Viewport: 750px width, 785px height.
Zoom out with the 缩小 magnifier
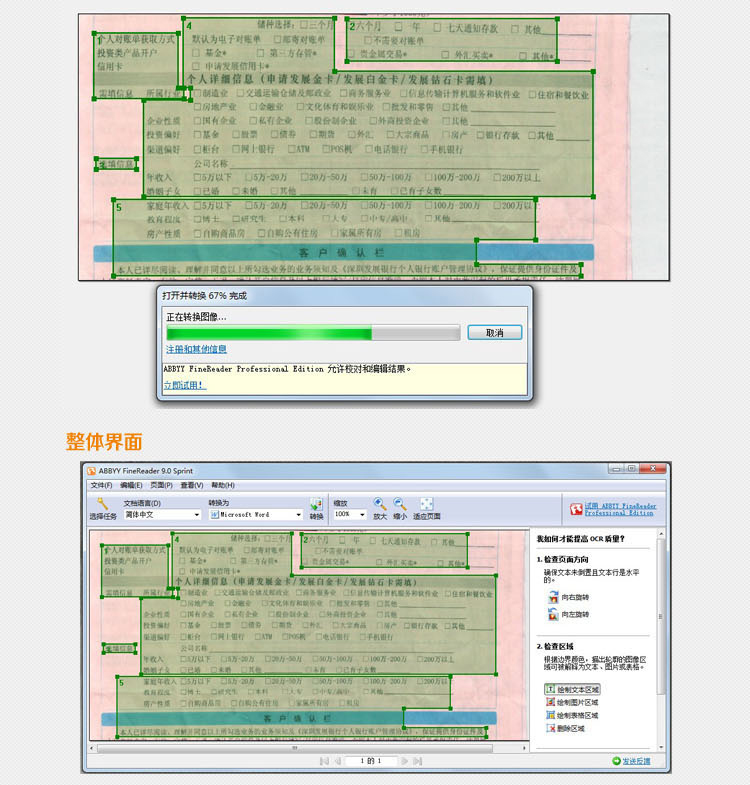[400, 504]
